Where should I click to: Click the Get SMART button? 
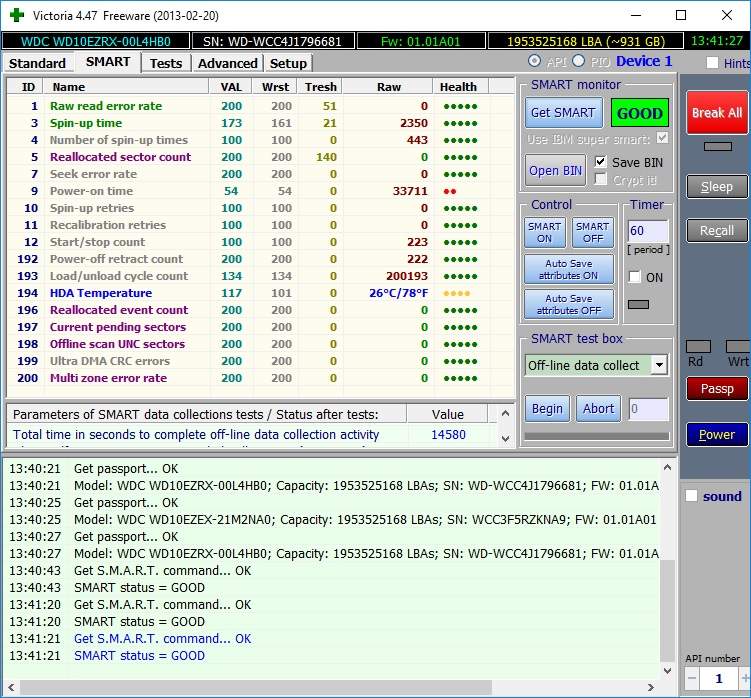tap(563, 113)
